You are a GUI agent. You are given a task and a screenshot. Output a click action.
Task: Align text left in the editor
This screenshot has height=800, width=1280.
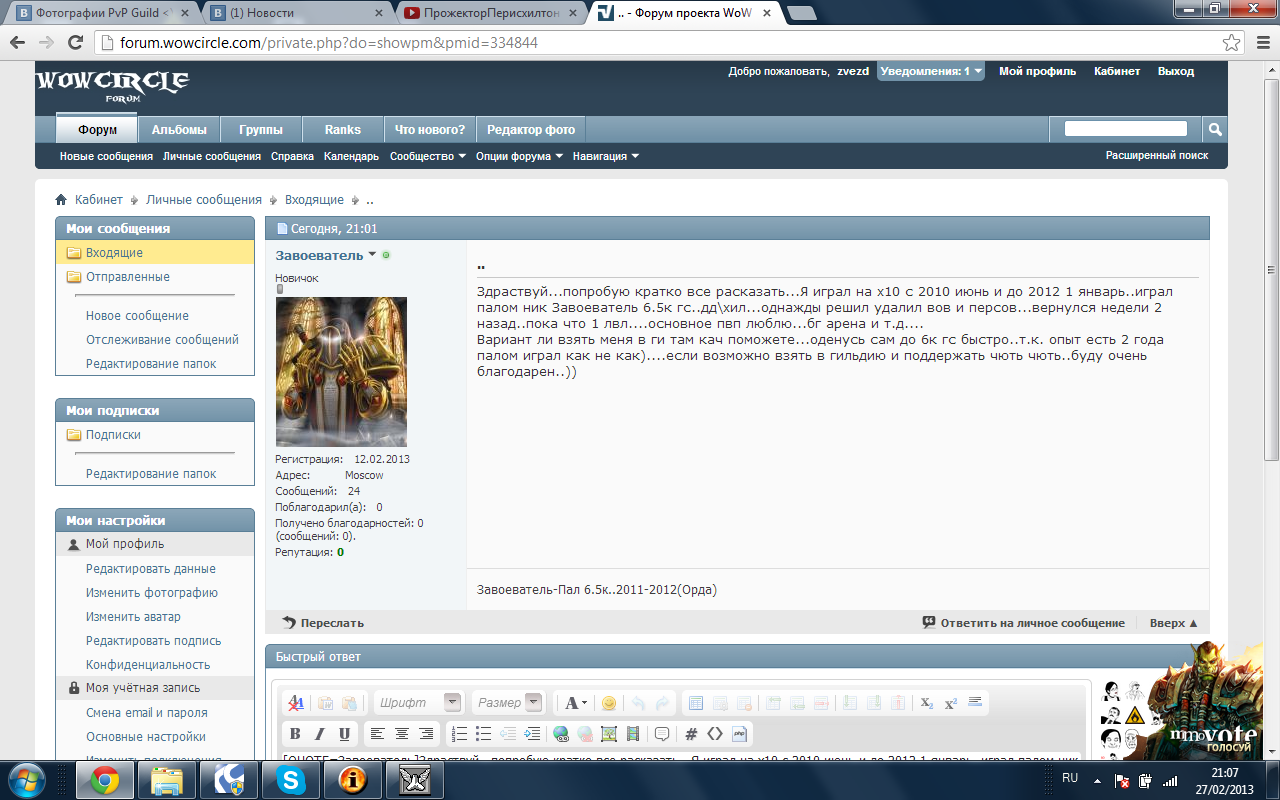coord(377,734)
